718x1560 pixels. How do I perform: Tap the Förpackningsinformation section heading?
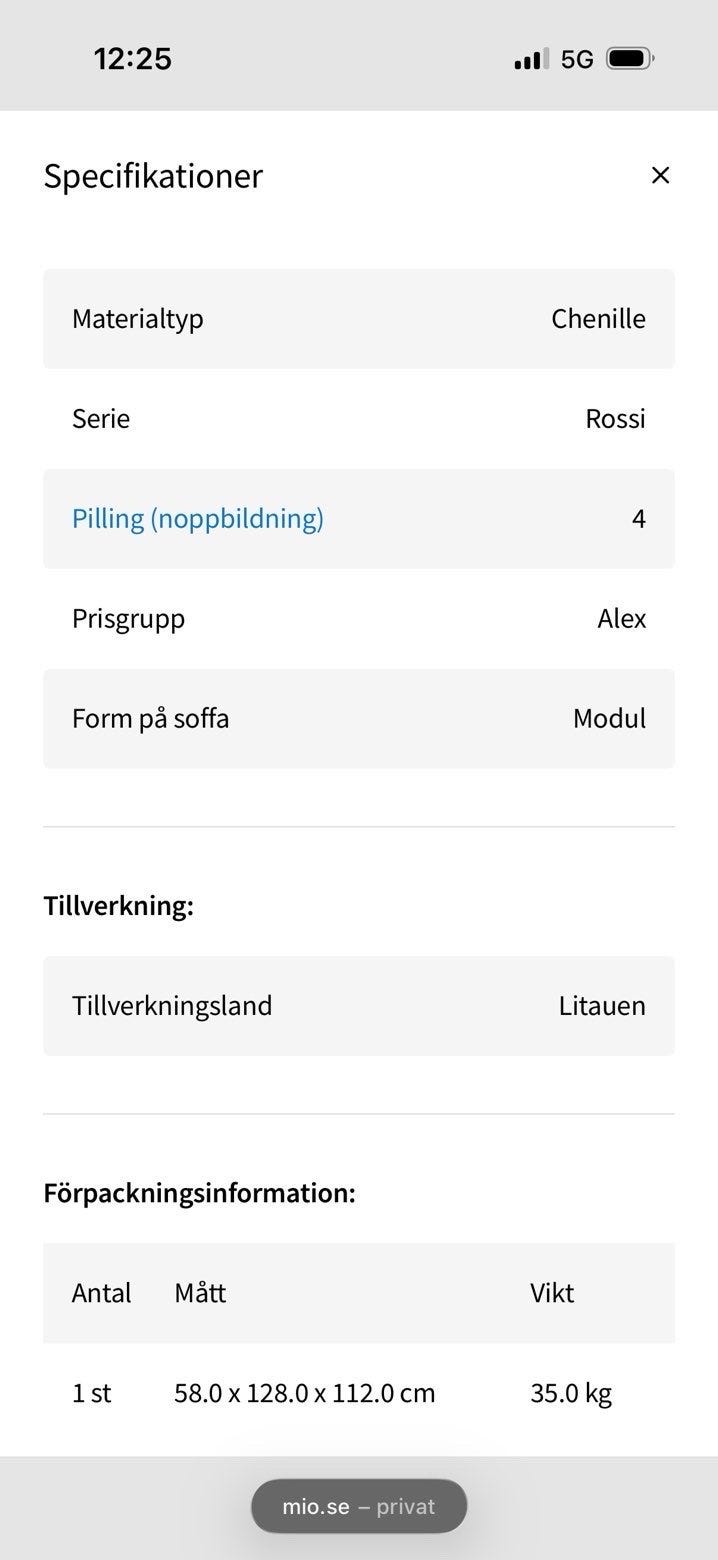(200, 1193)
